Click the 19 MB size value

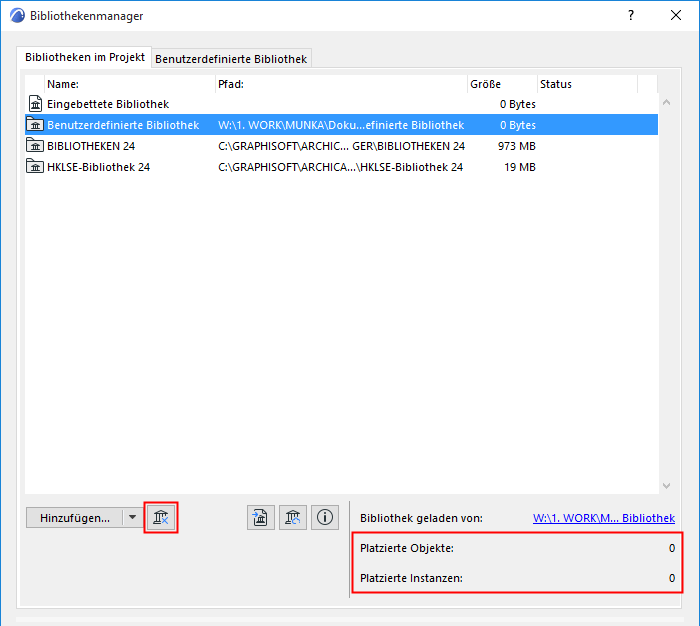(520, 167)
